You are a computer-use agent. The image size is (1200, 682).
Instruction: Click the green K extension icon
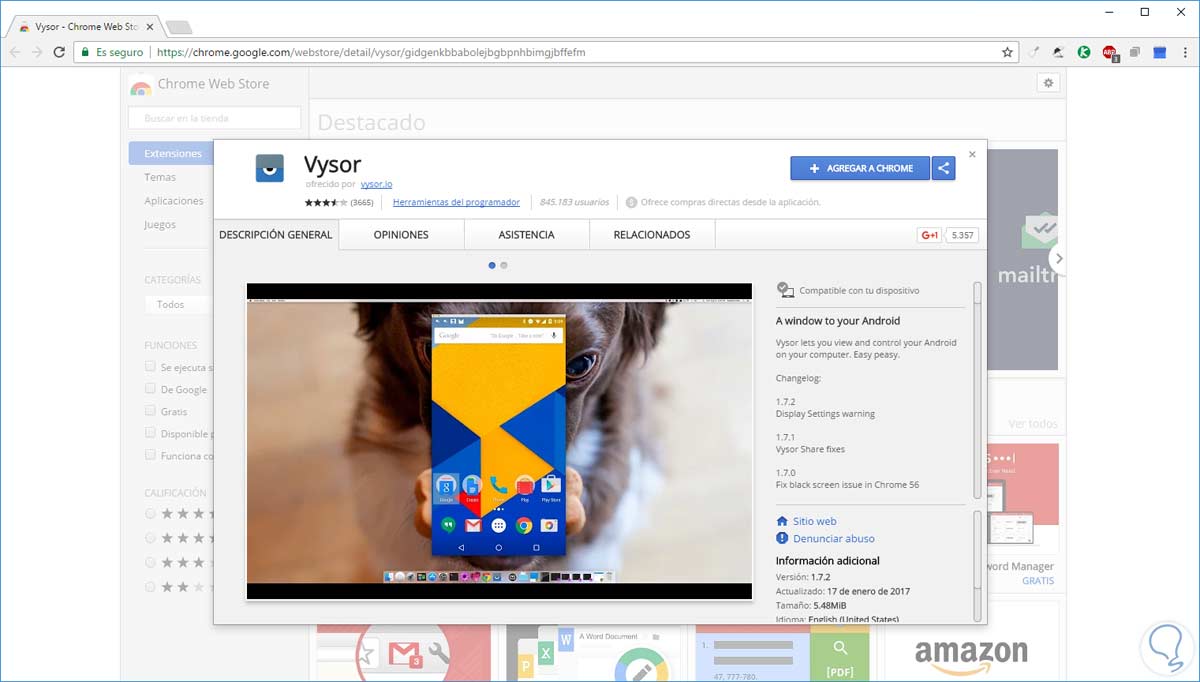[1084, 52]
